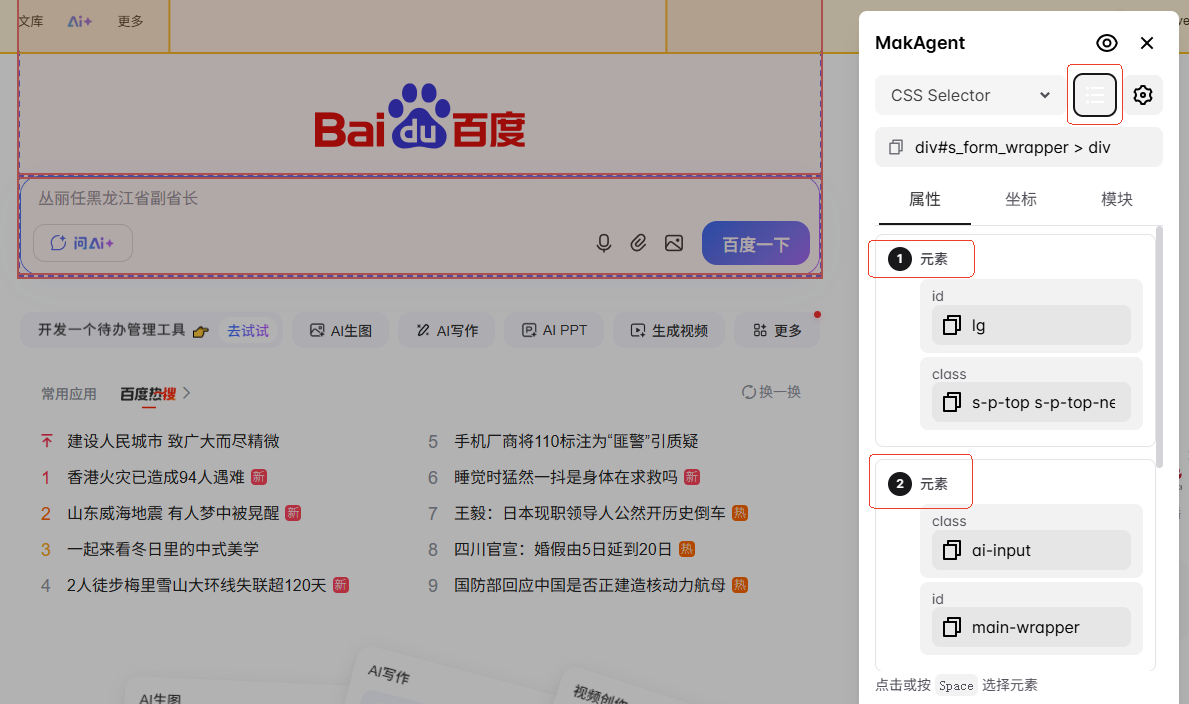Image resolution: width=1189 pixels, height=704 pixels.
Task: Click the image search icon
Action: (674, 243)
